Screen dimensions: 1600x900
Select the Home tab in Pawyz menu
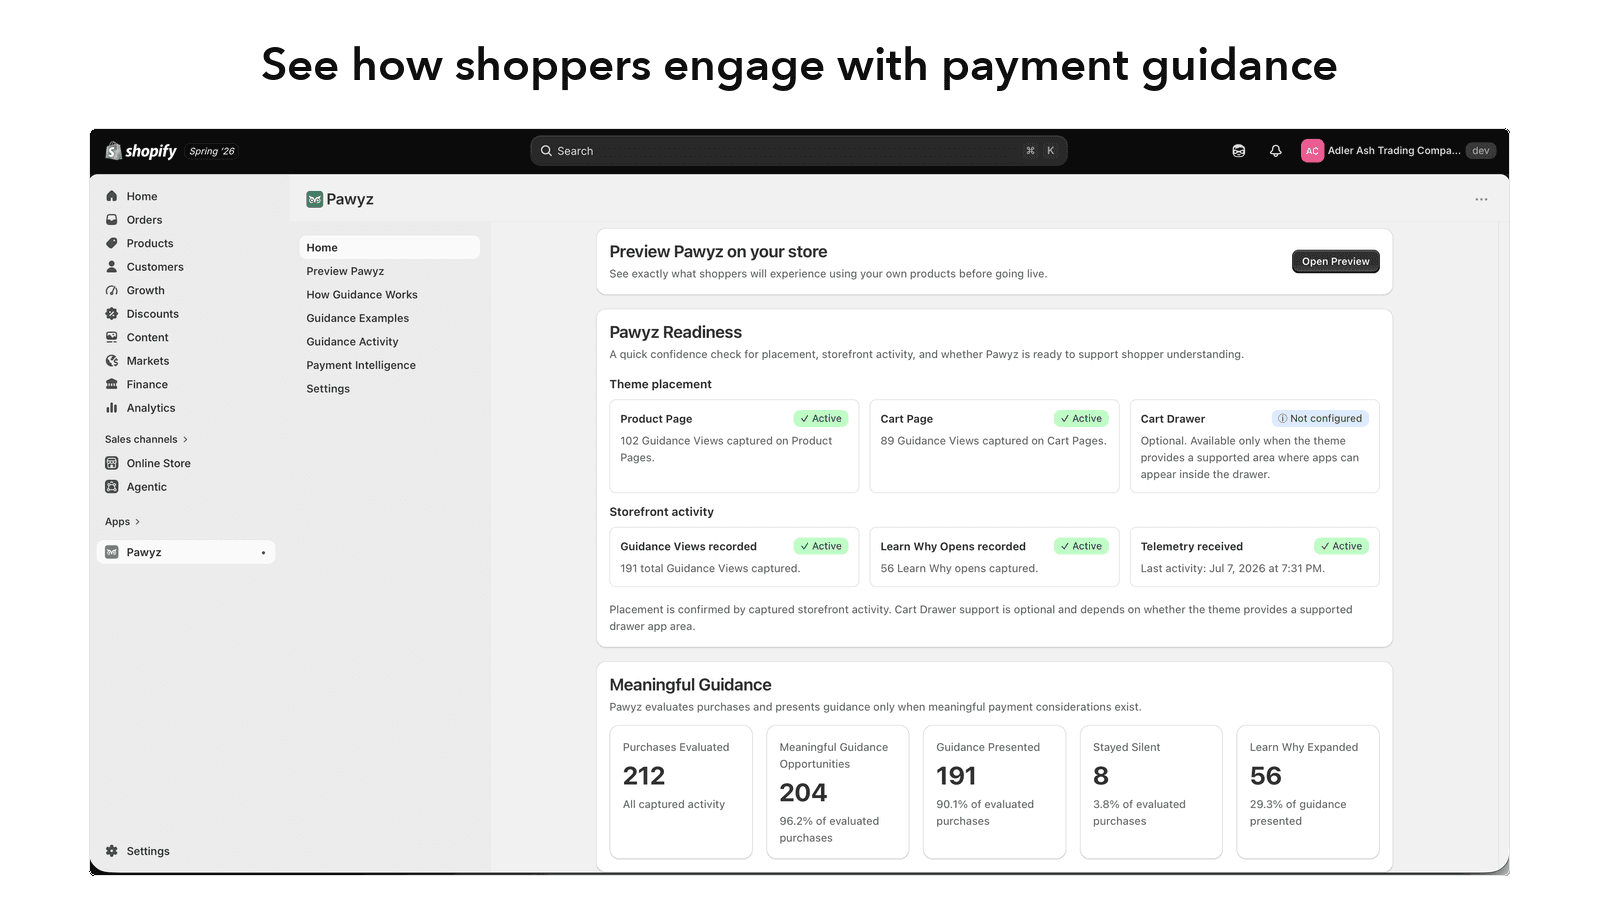pyautogui.click(x=389, y=247)
